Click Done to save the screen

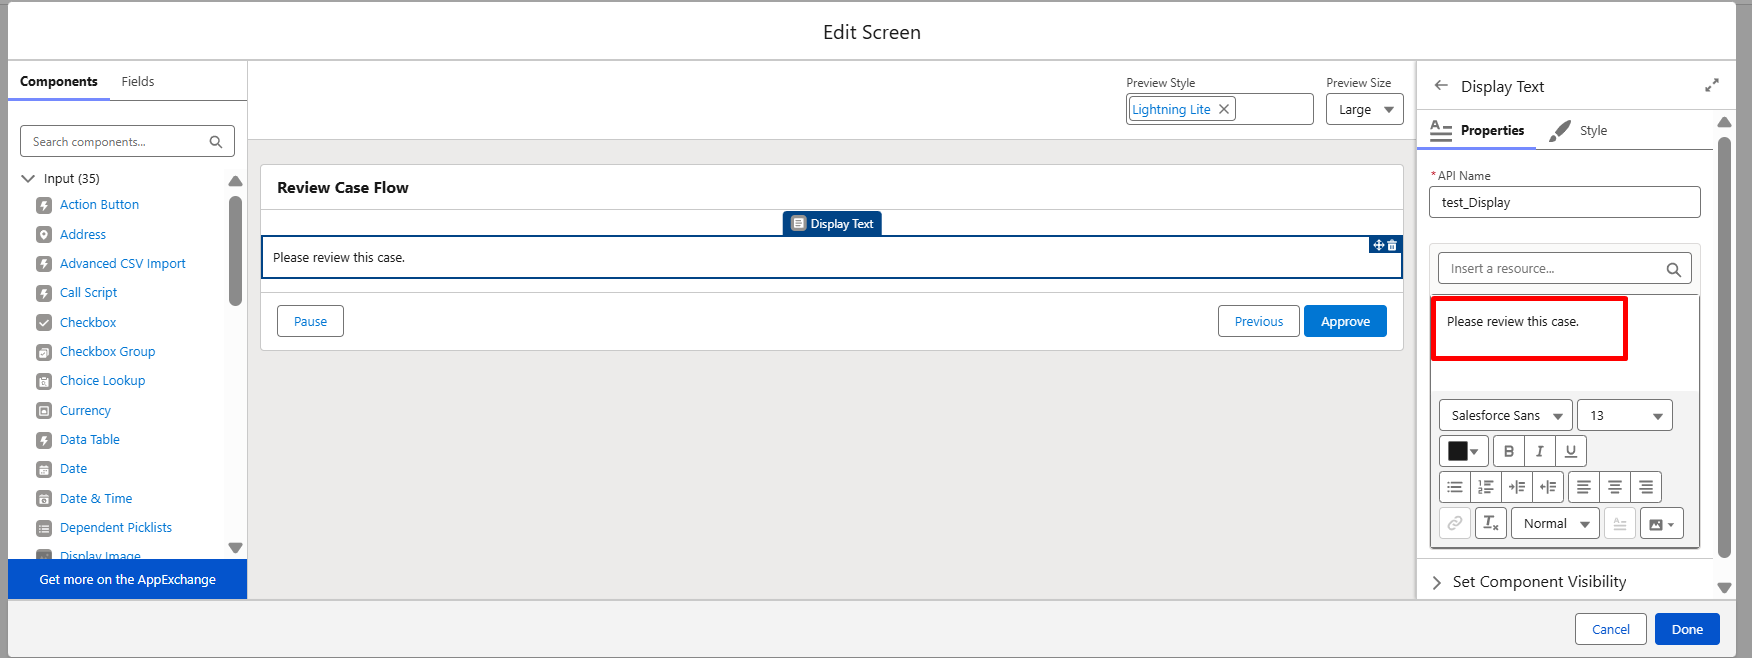[x=1687, y=629]
